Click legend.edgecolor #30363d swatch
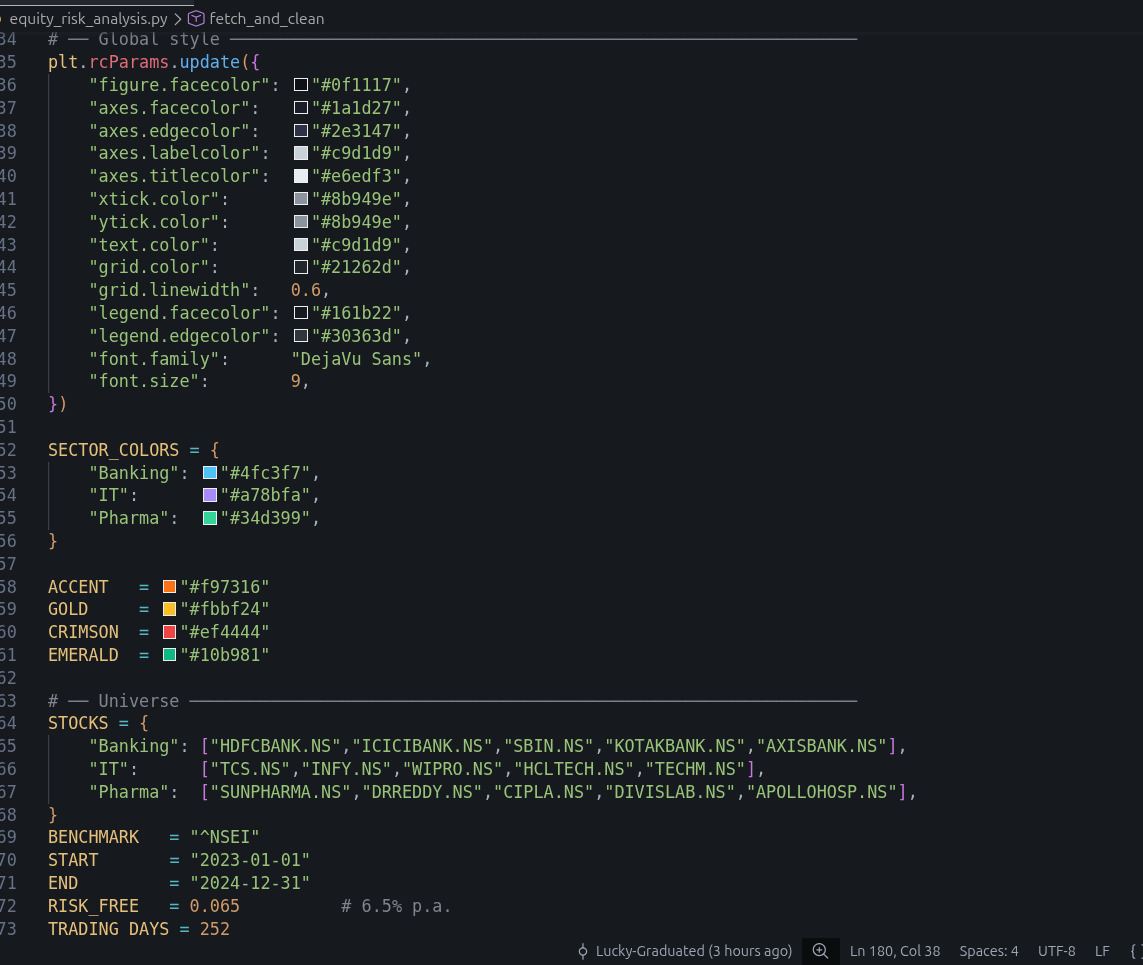Viewport: 1143px width, 965px height. (x=300, y=336)
